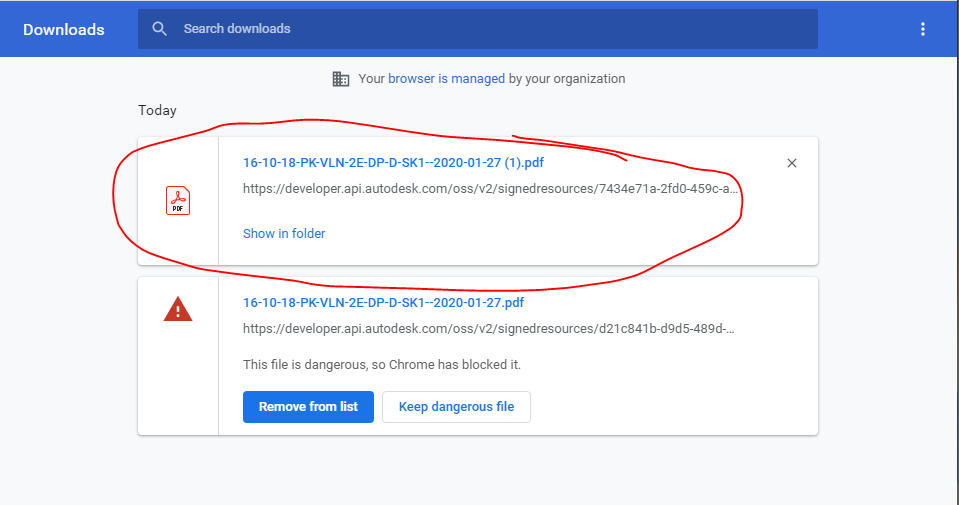Focus the Search downloads field
Viewport: 959px width, 505px height.
477,29
